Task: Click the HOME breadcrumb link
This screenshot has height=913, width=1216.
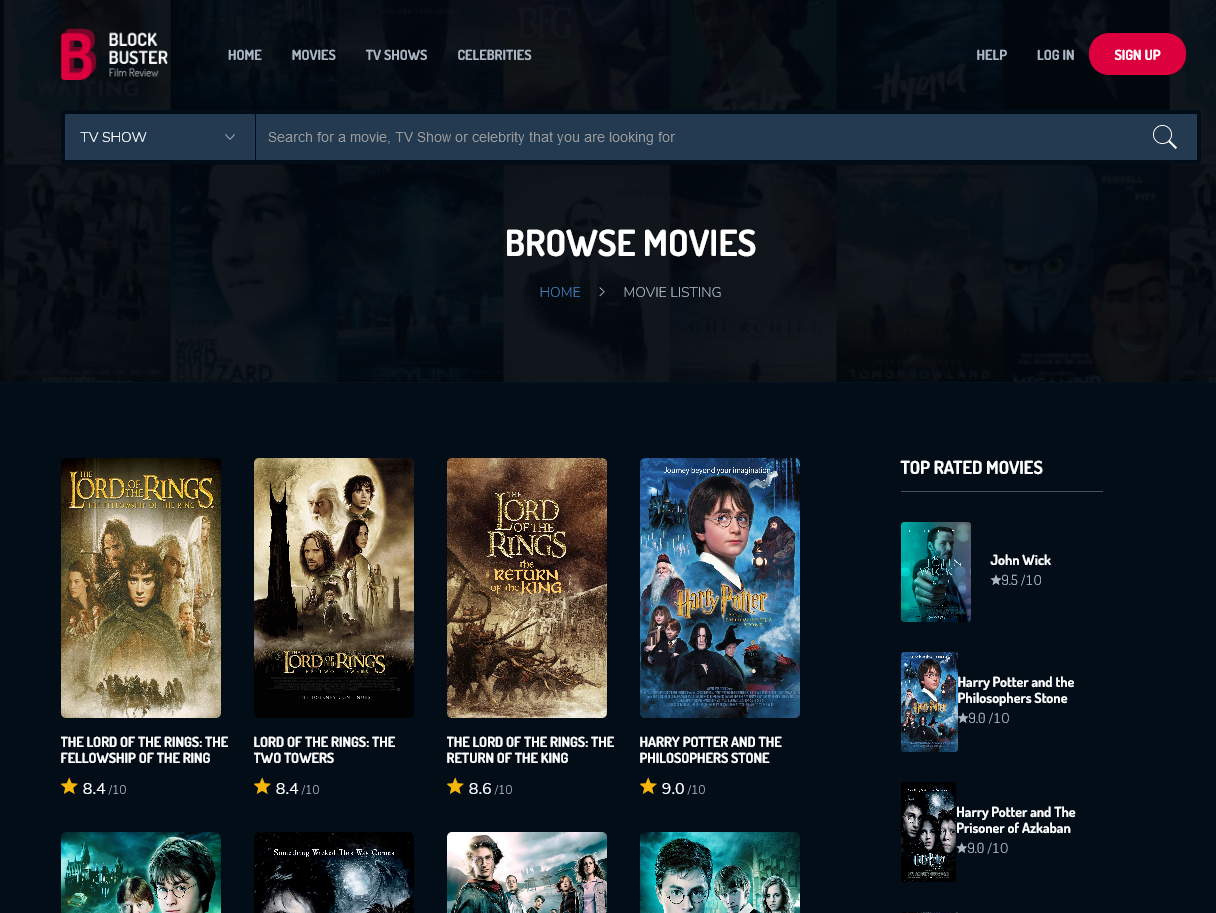Action: tap(560, 292)
